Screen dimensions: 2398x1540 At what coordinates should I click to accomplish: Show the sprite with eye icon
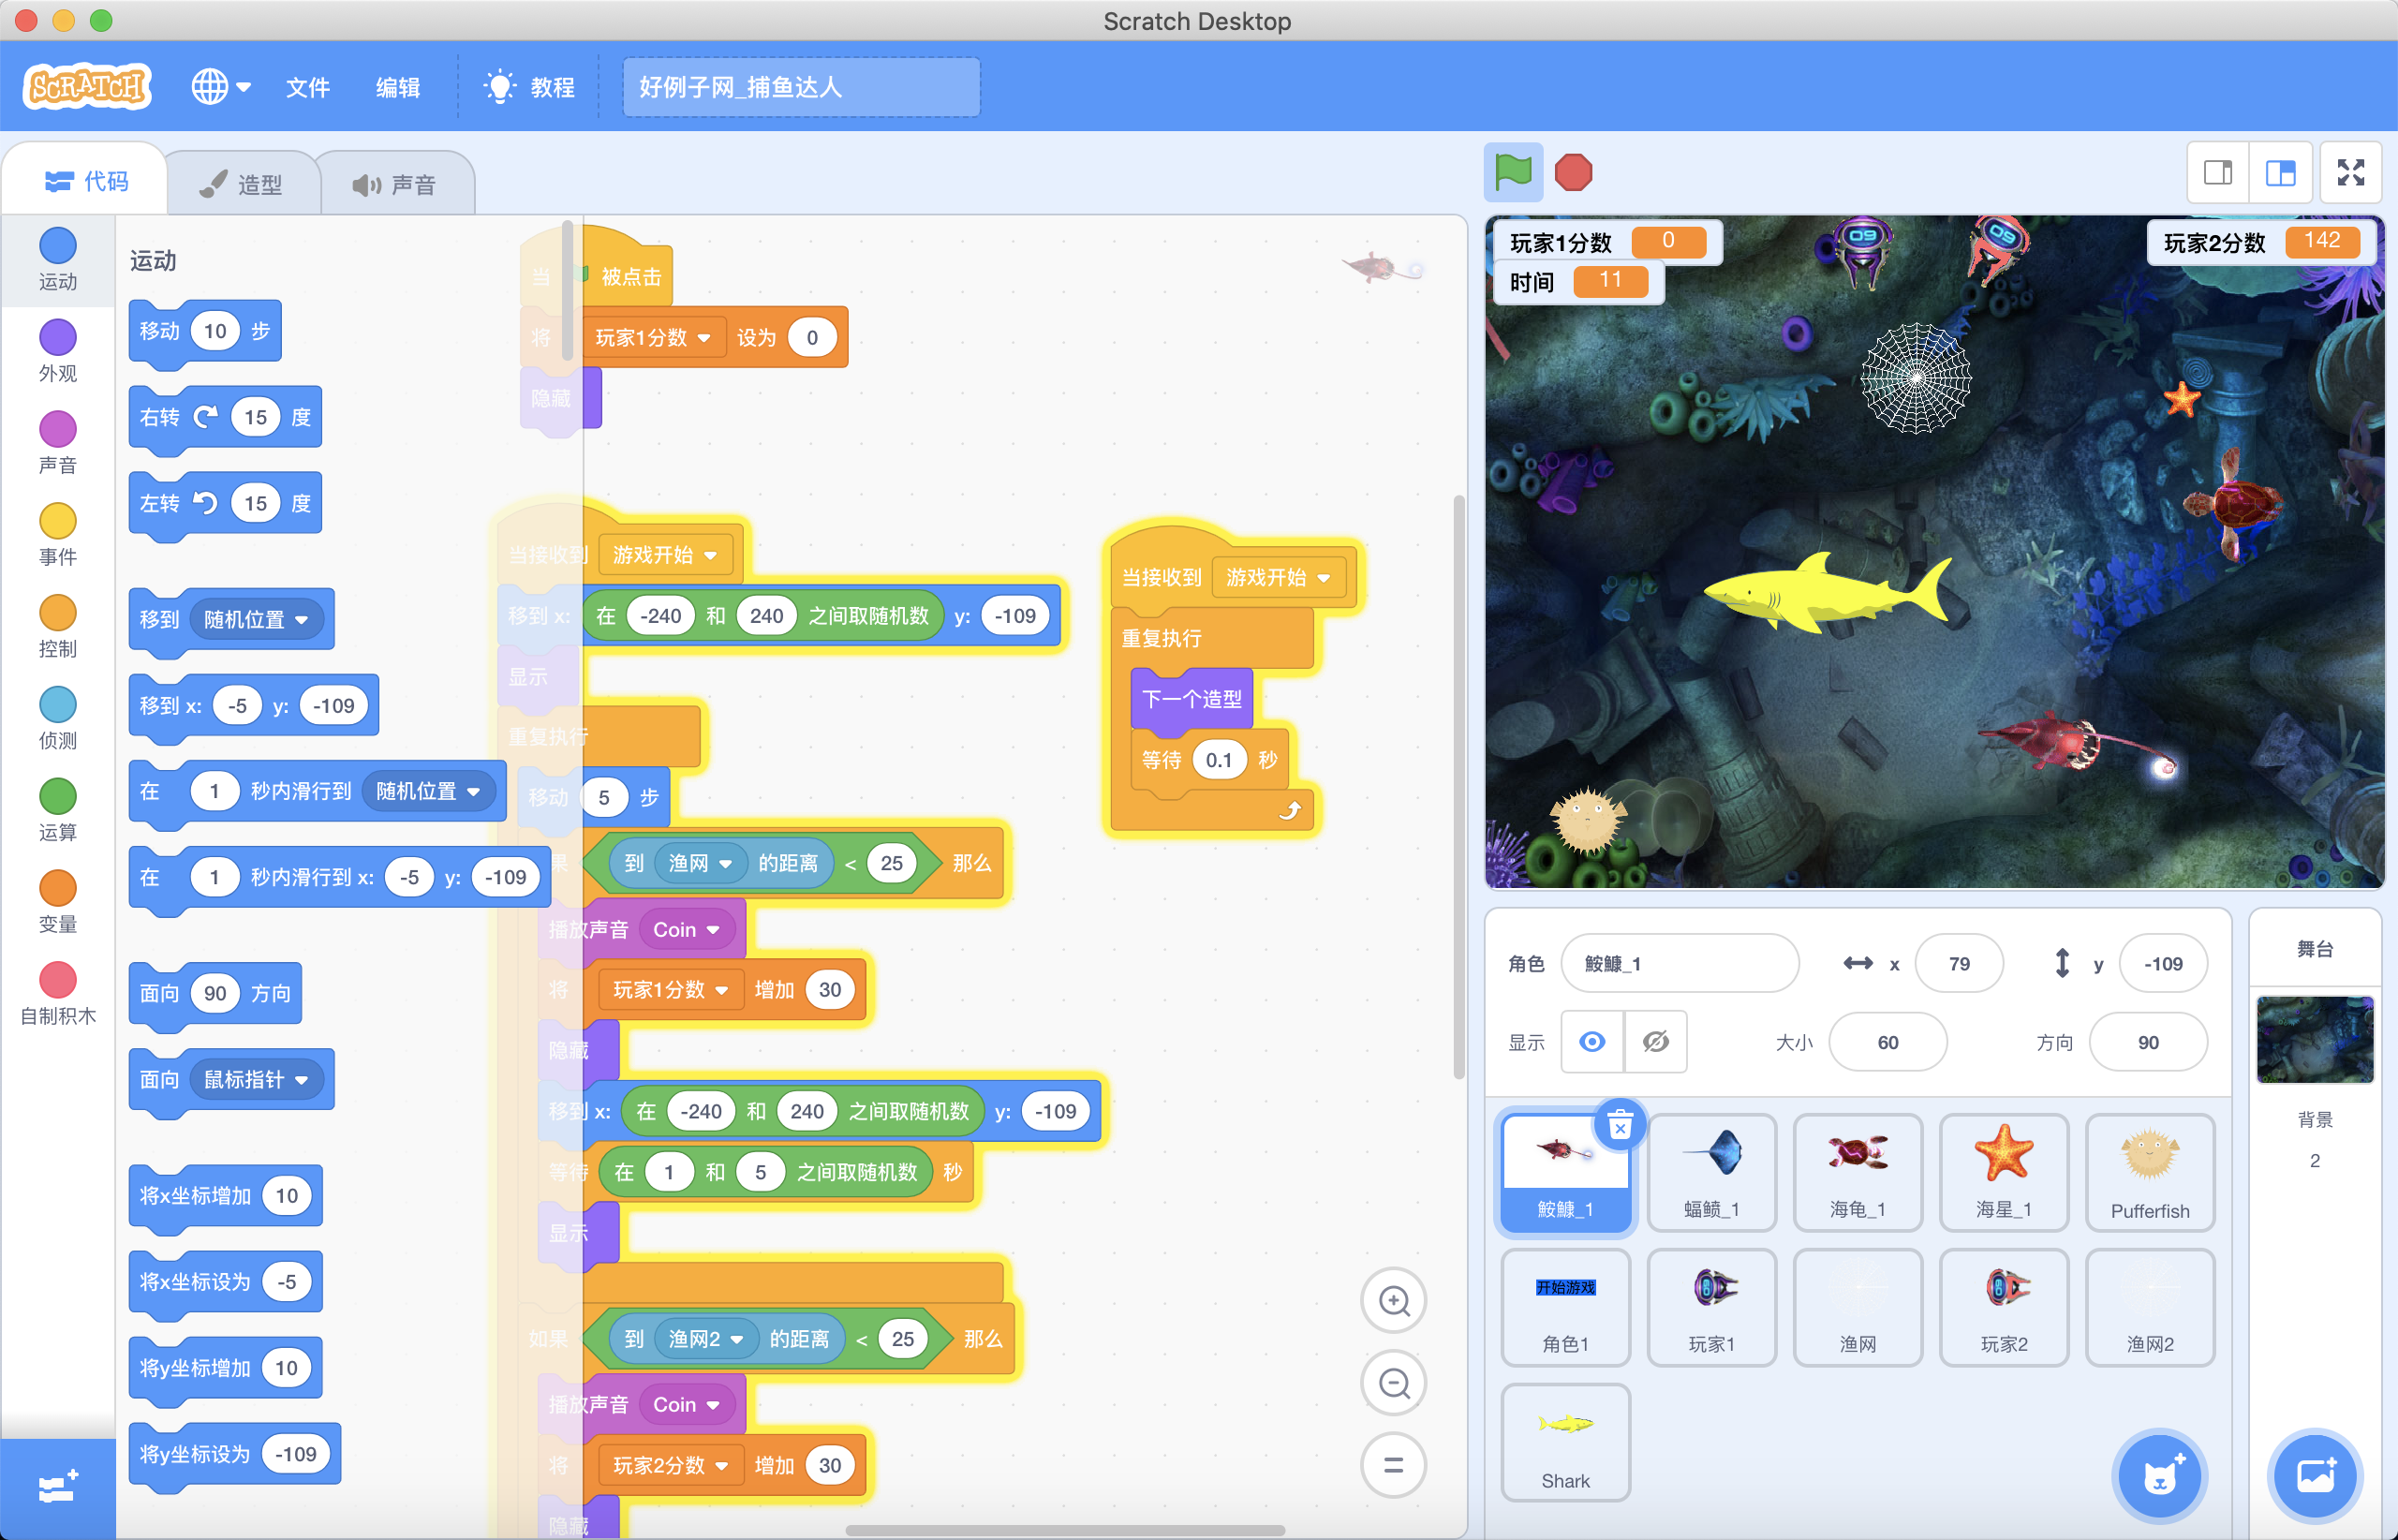point(1592,1042)
